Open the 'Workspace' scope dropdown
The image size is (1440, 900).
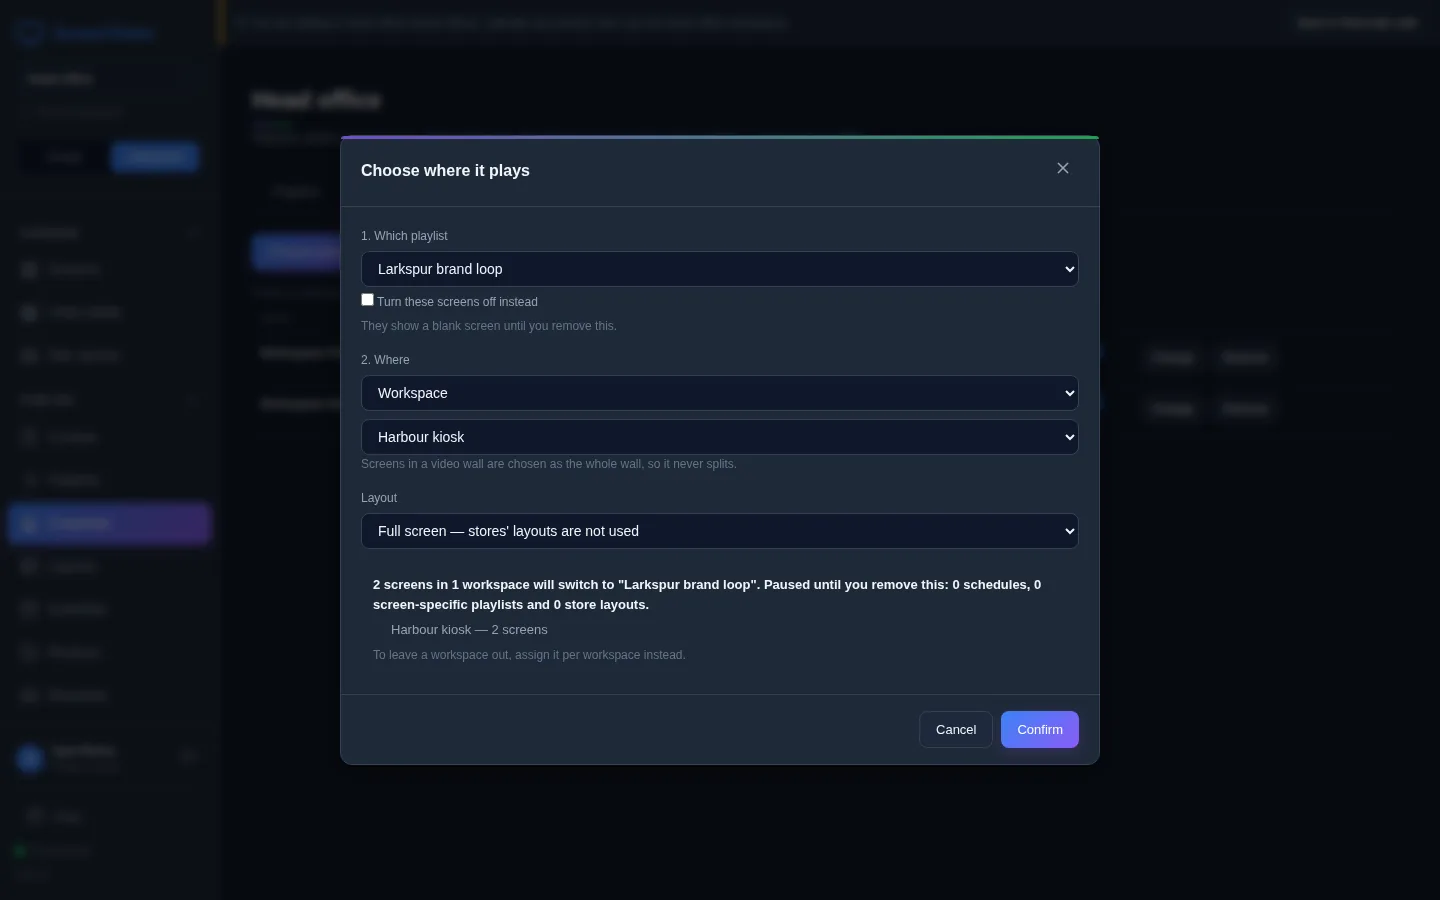720,393
